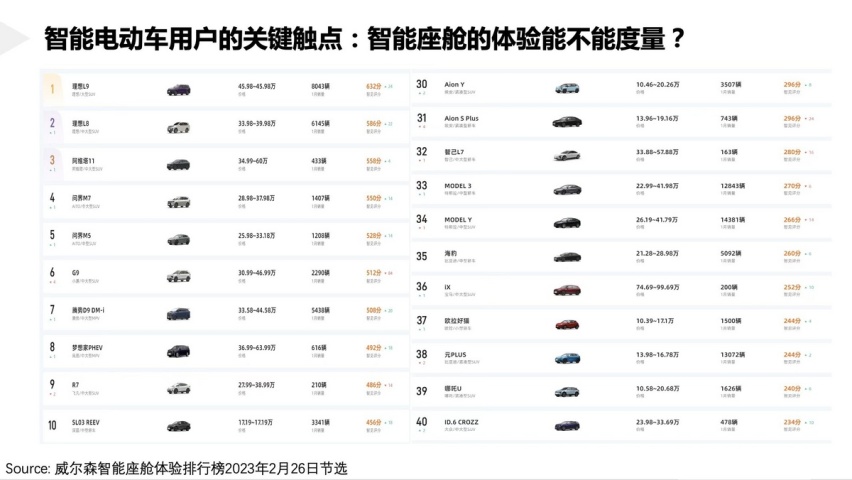Image resolution: width=852 pixels, height=480 pixels.
Task: Click the 260分 score for 海豹
Action: 792,253
